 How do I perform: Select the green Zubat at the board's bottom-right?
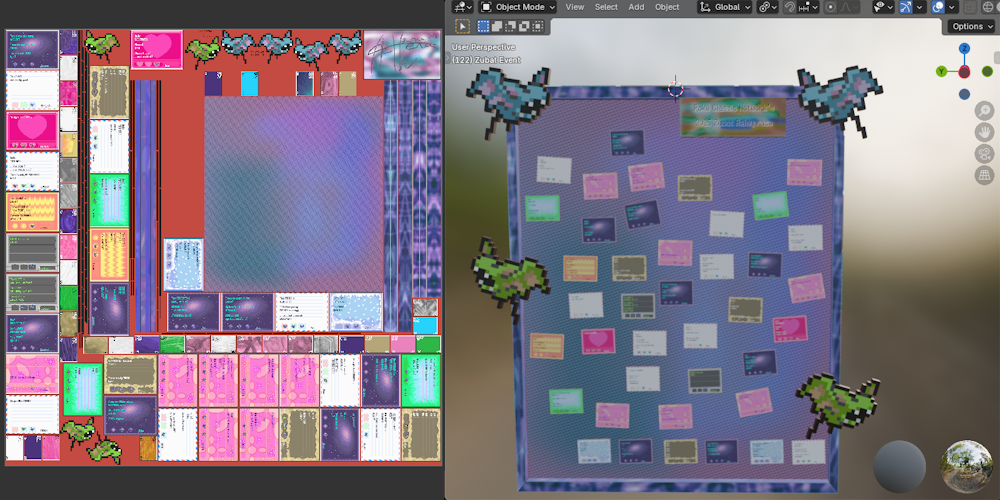(x=837, y=403)
